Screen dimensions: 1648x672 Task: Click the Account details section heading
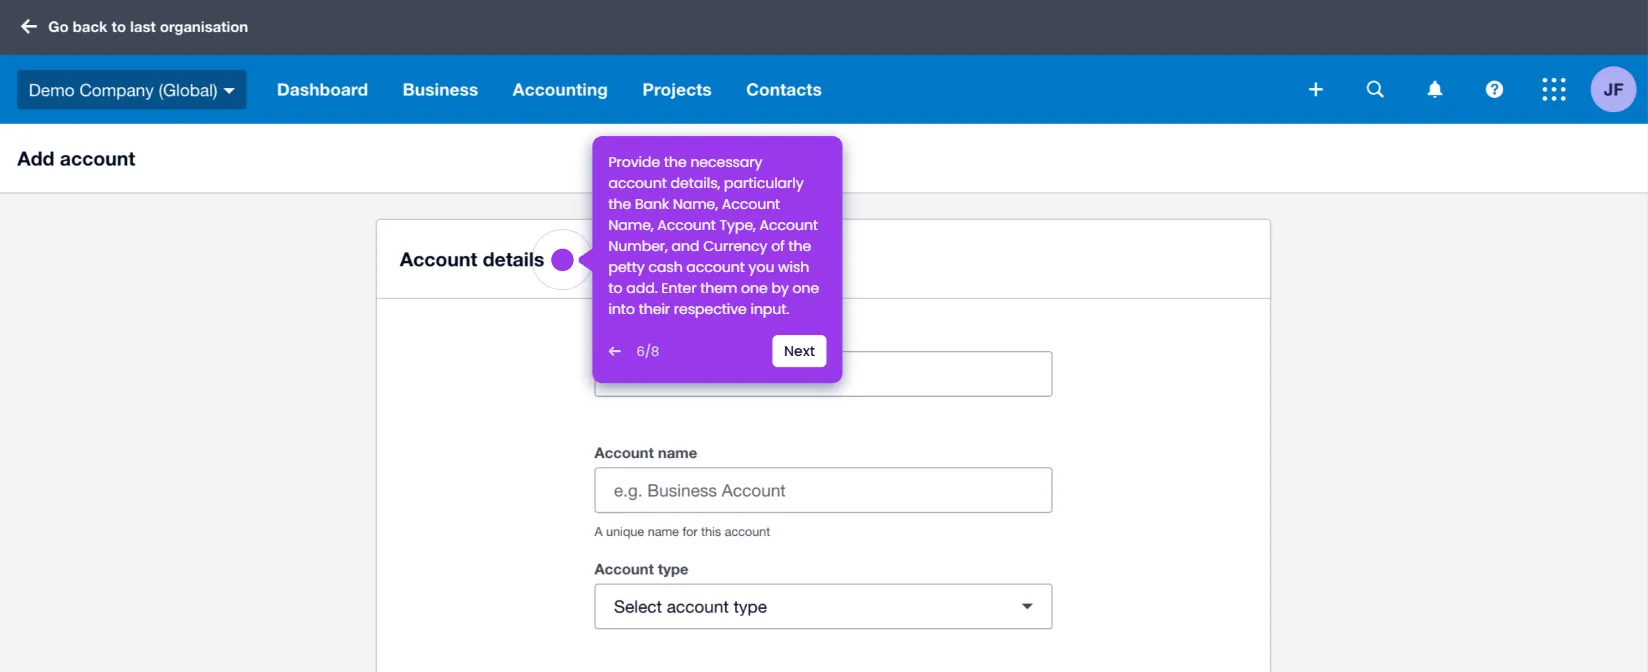click(472, 260)
